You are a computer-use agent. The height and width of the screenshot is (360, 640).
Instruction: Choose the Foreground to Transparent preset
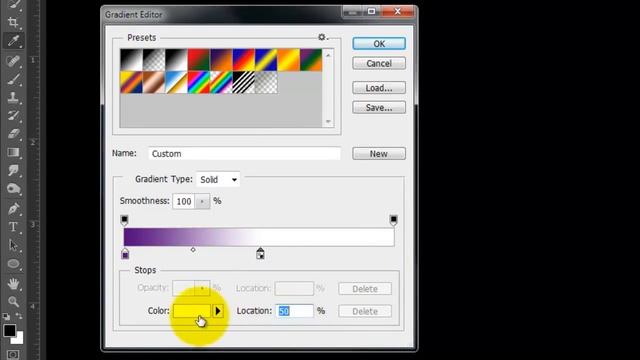[x=154, y=60]
